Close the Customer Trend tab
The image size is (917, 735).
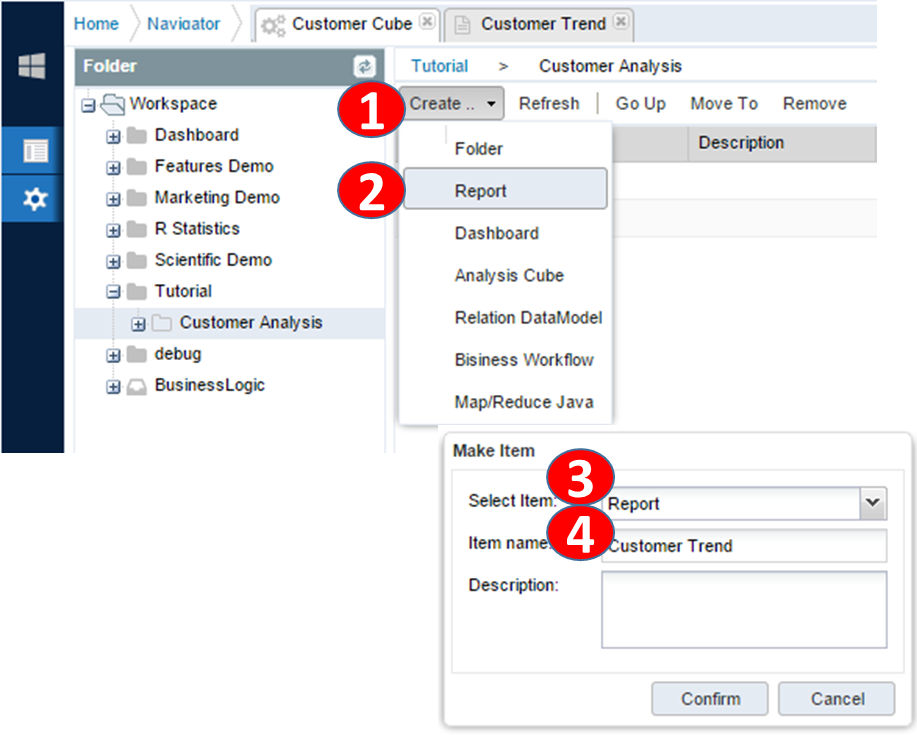pyautogui.click(x=620, y=21)
